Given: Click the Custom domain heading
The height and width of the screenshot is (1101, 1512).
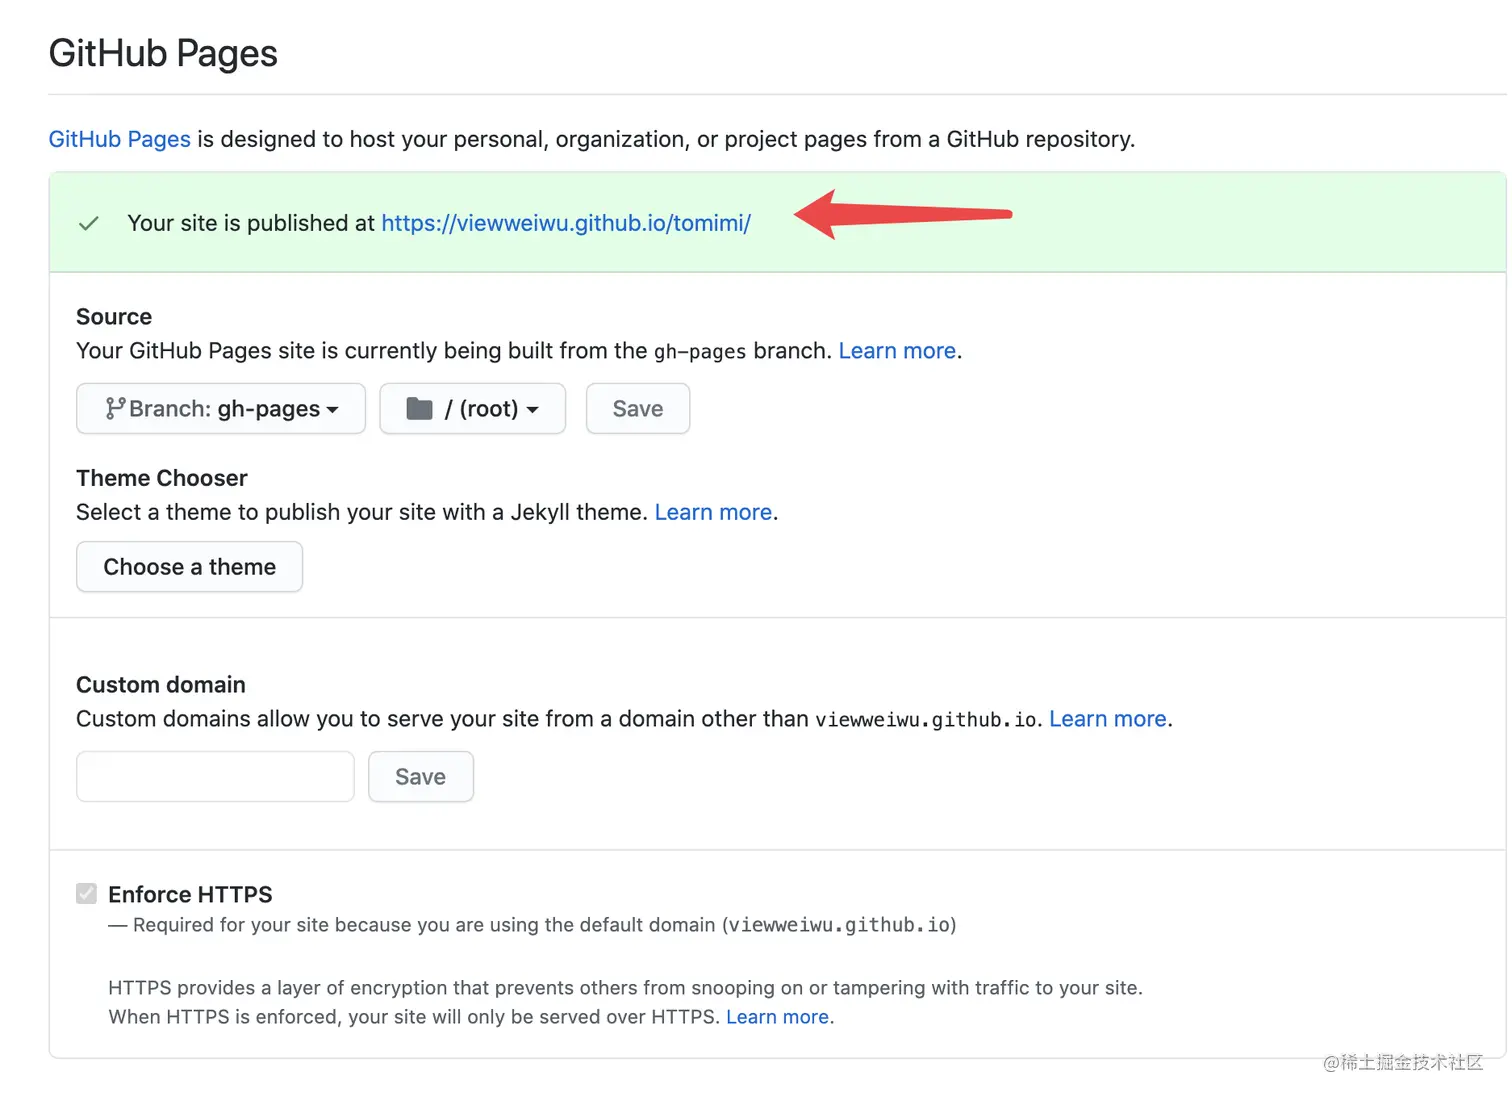Looking at the screenshot, I should [x=161, y=685].
